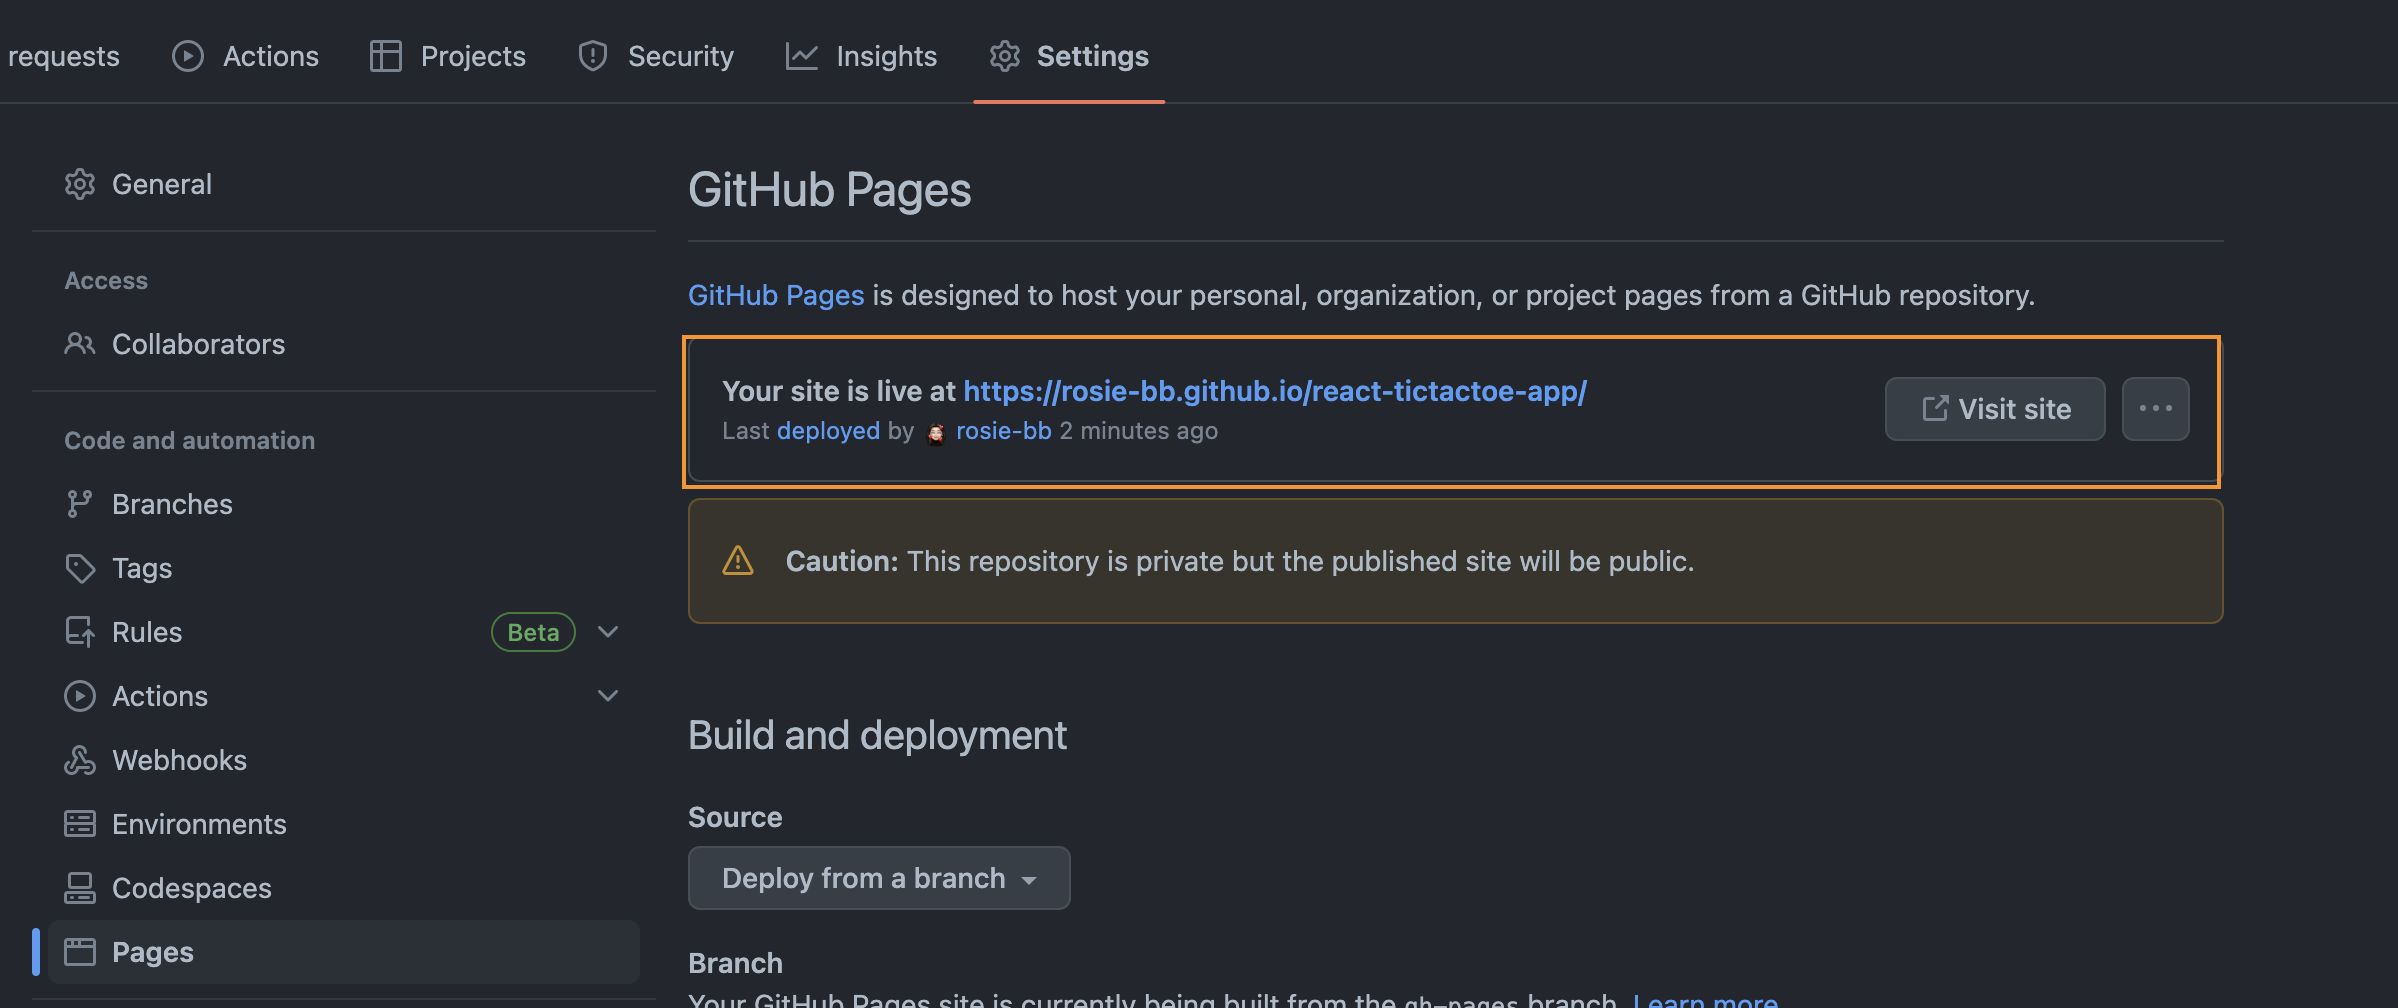The width and height of the screenshot is (2398, 1008).
Task: Click the green Beta badge next to Rules
Action: click(533, 632)
